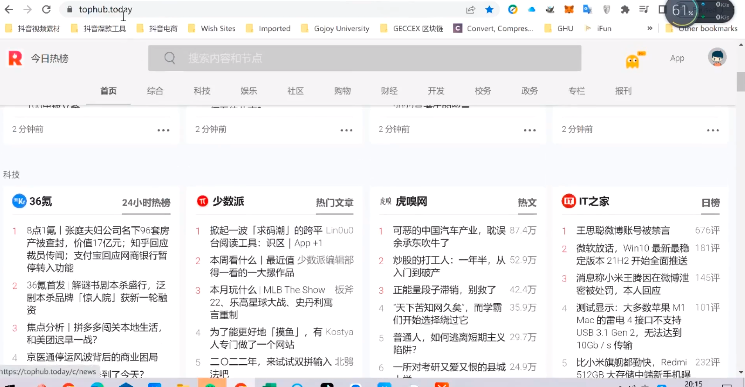The image size is (745, 387).
Task: Bookmark page with the star icon
Action: [489, 9]
